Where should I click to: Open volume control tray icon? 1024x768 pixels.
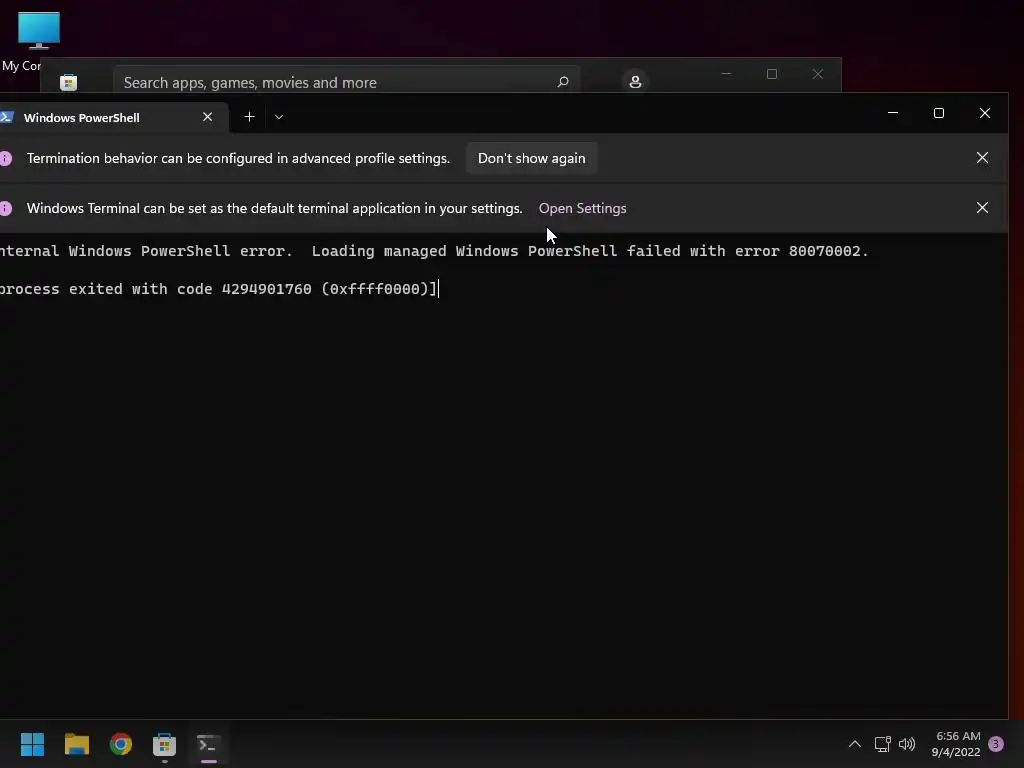907,744
